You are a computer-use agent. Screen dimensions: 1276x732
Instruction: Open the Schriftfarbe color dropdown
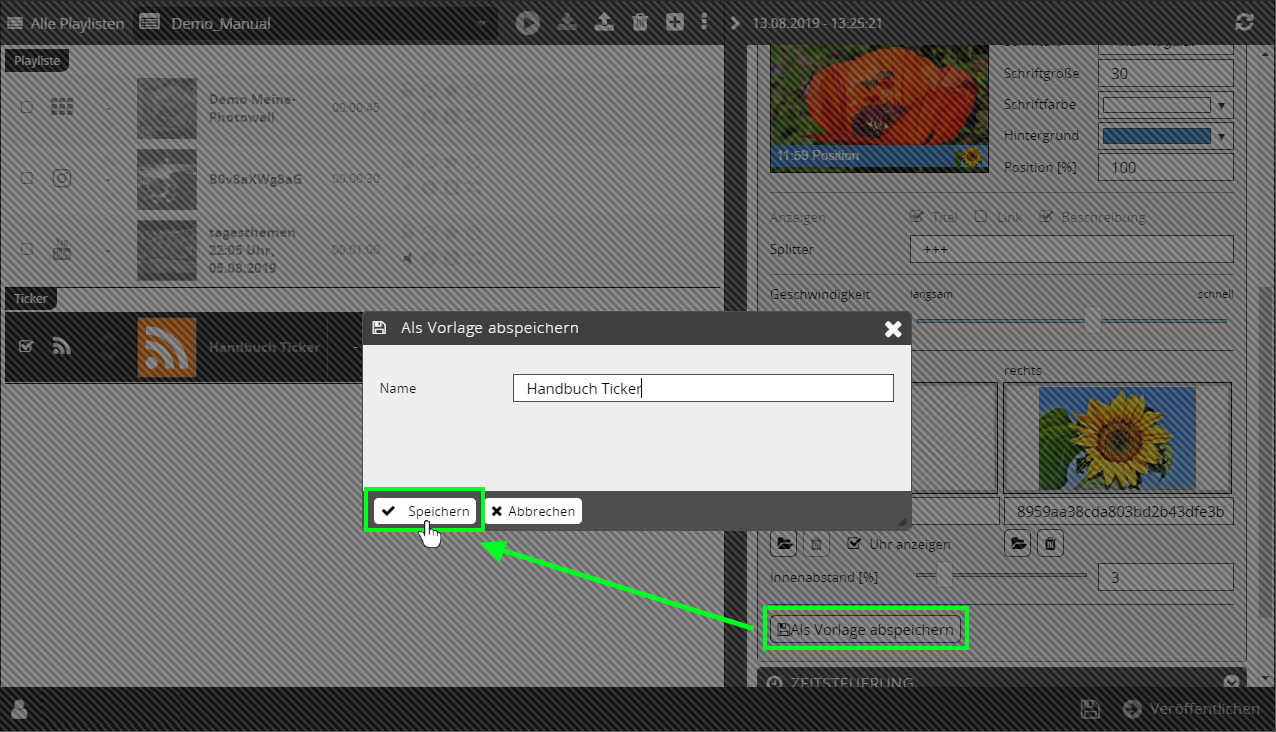[1166, 105]
